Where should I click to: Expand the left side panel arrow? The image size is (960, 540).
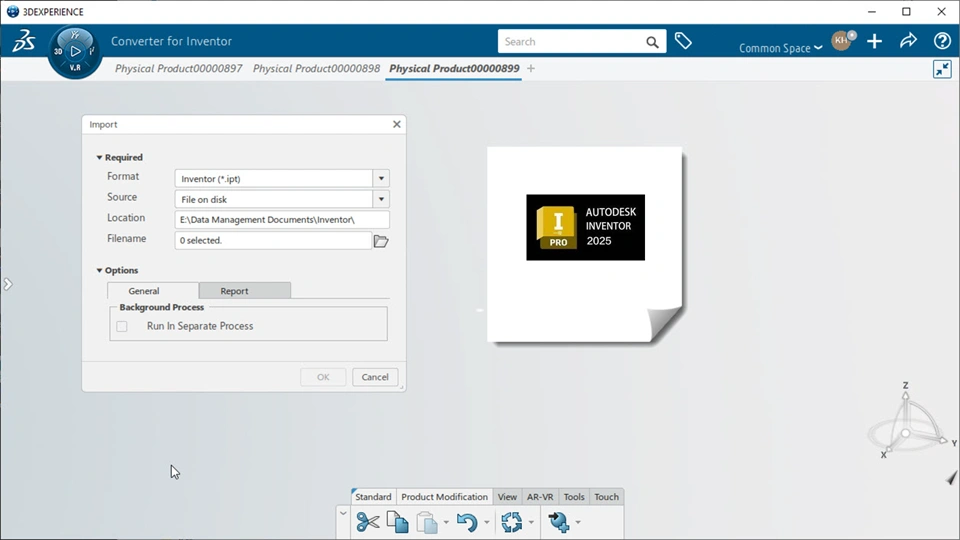7,284
